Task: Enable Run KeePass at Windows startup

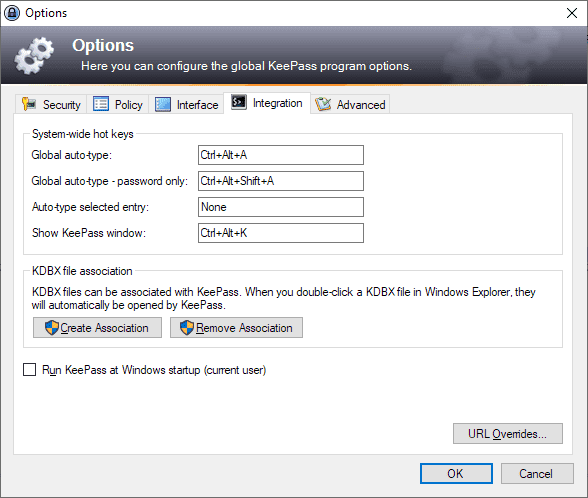Action: (30, 370)
